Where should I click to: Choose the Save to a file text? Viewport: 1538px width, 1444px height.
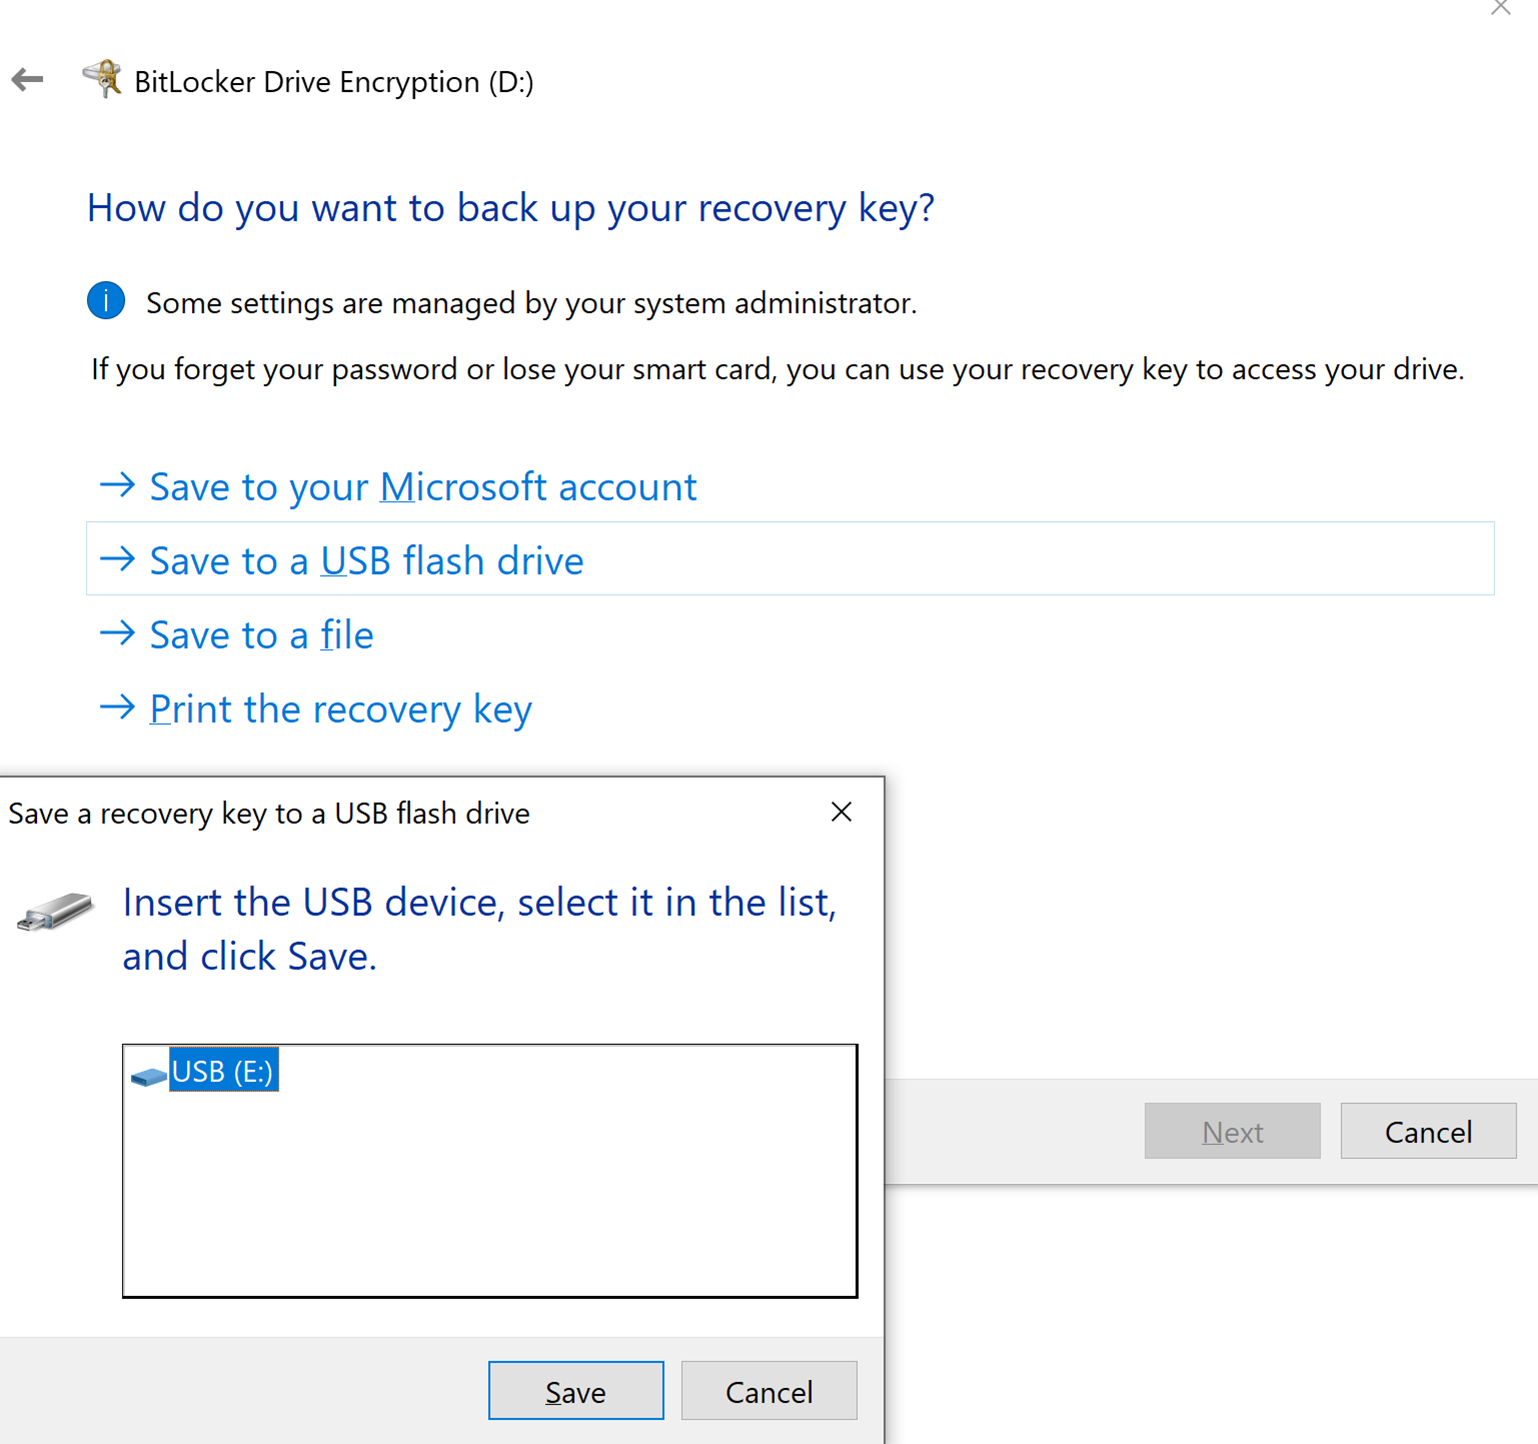coord(261,635)
